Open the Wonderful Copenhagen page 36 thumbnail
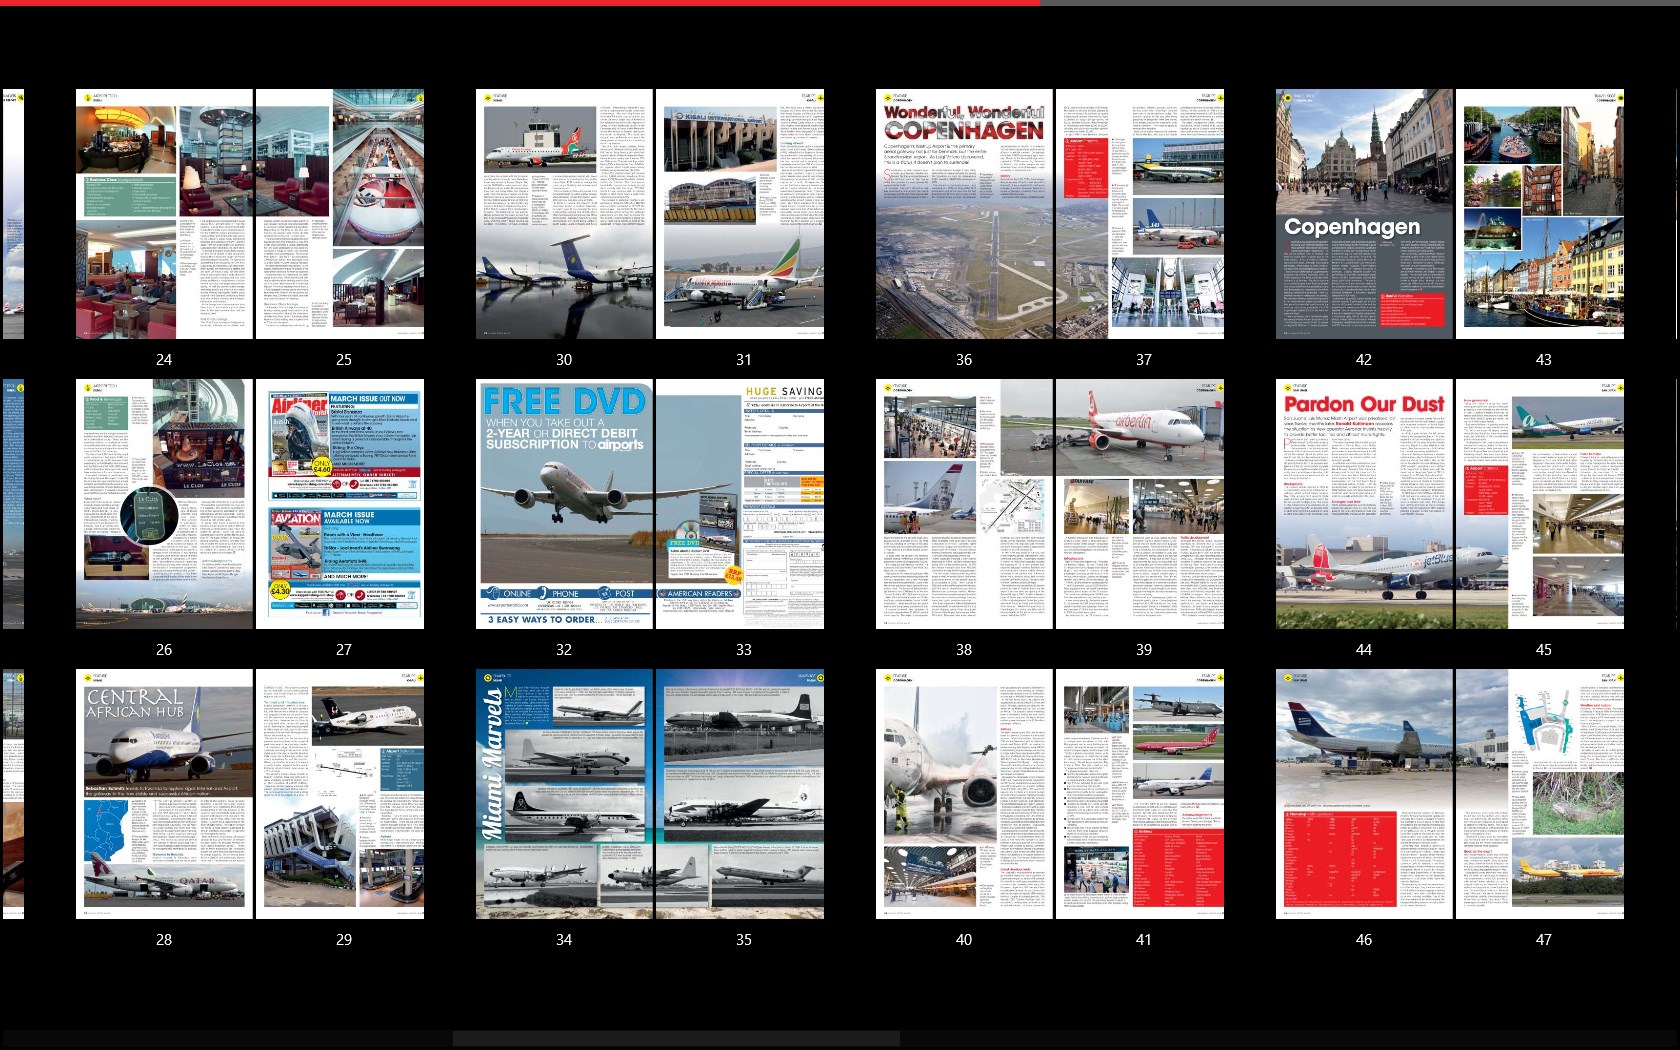This screenshot has height=1050, width=1680. tap(964, 214)
